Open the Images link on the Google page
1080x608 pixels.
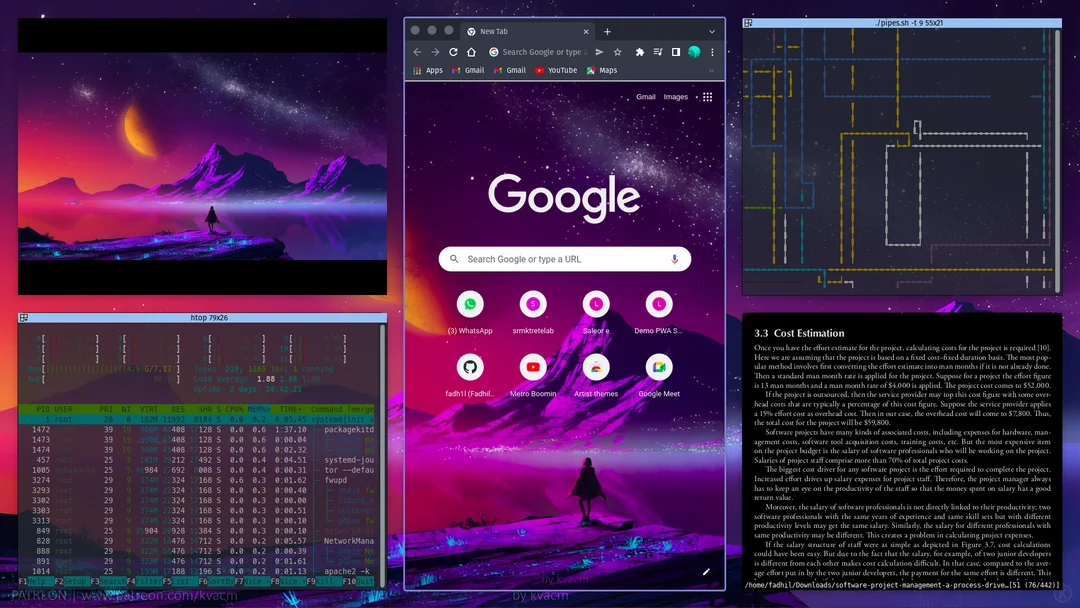pos(676,96)
